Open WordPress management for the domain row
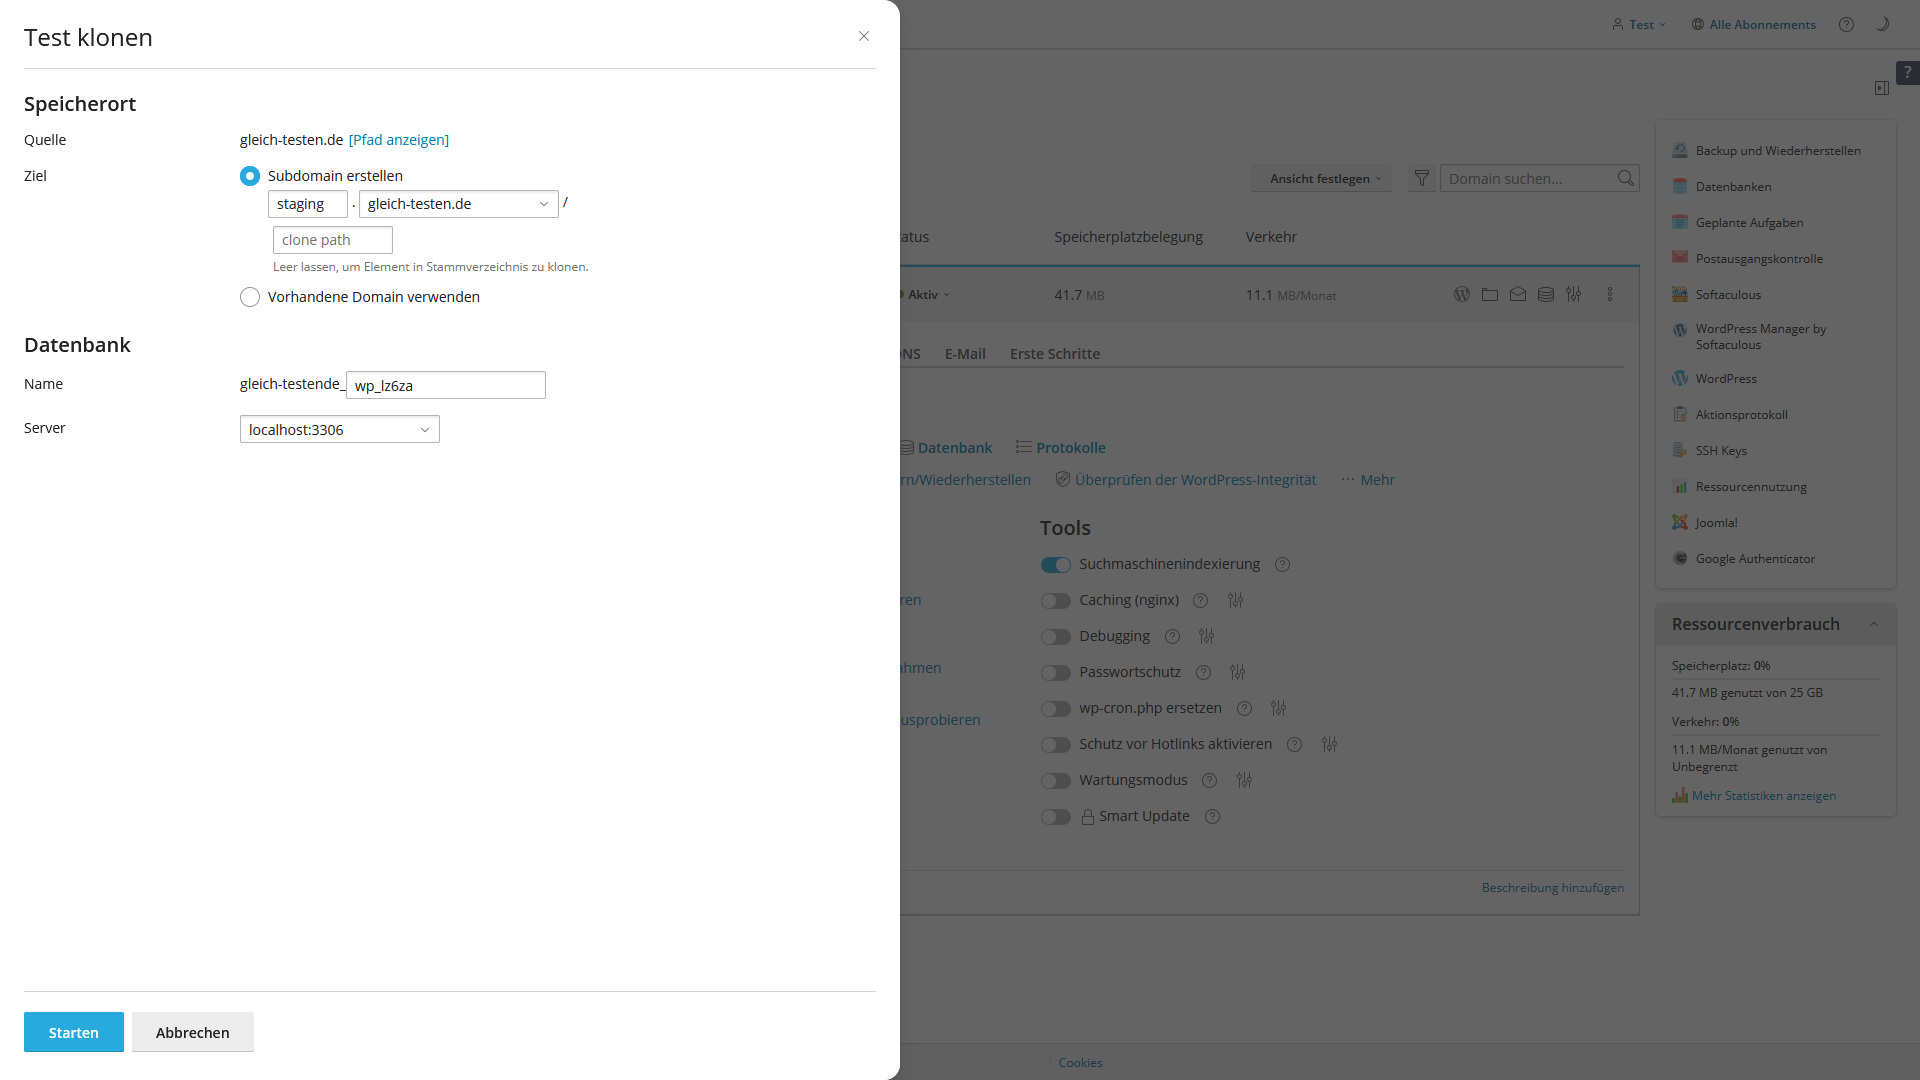Image resolution: width=1920 pixels, height=1080 pixels. [1462, 294]
